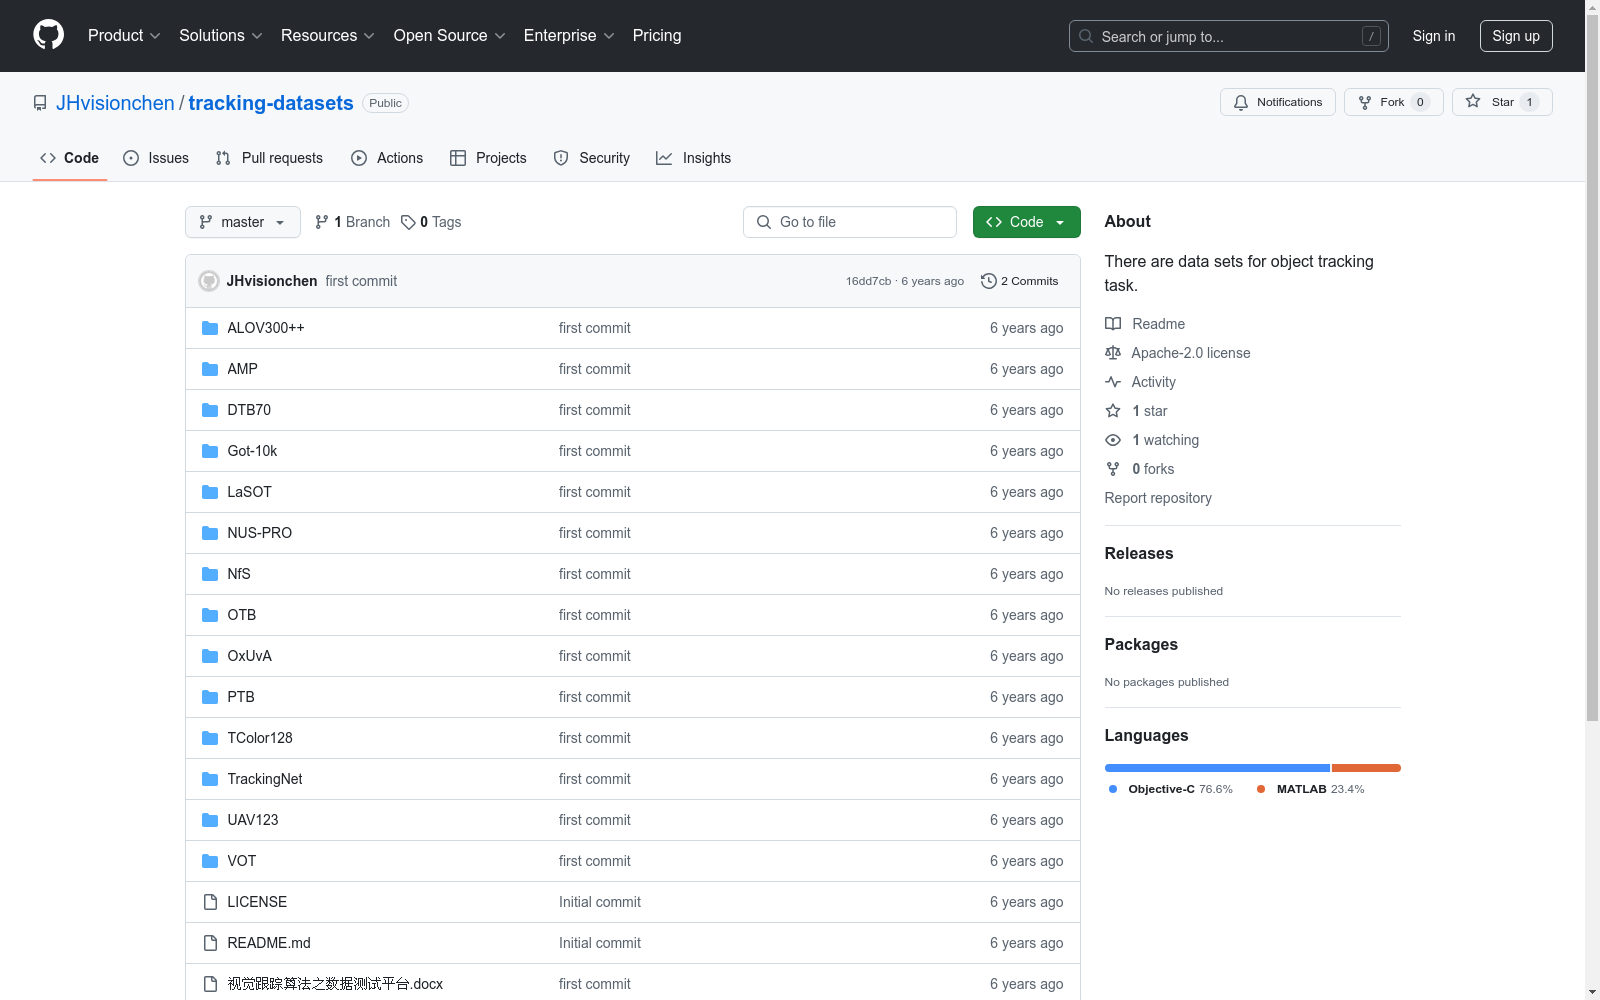Expand the Resources menu
The height and width of the screenshot is (1000, 1600).
pos(328,35)
